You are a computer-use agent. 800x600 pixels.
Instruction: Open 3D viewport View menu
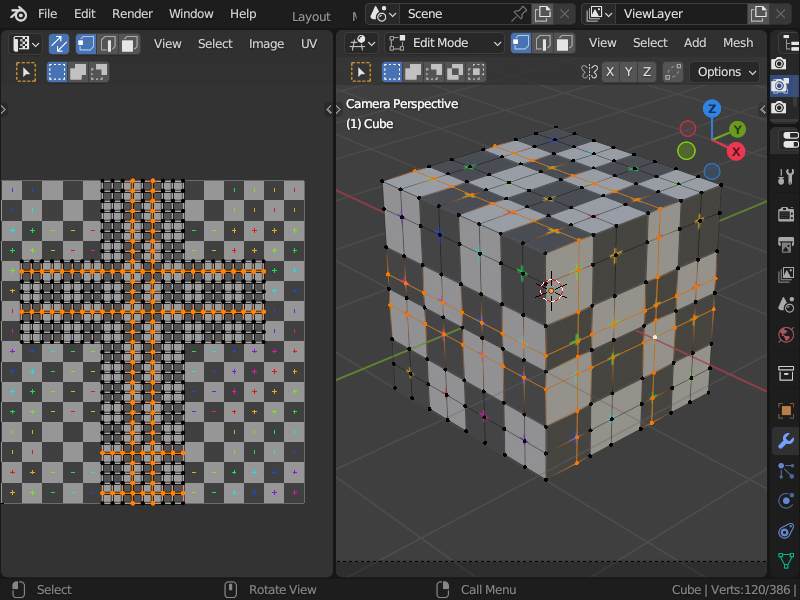[603, 43]
